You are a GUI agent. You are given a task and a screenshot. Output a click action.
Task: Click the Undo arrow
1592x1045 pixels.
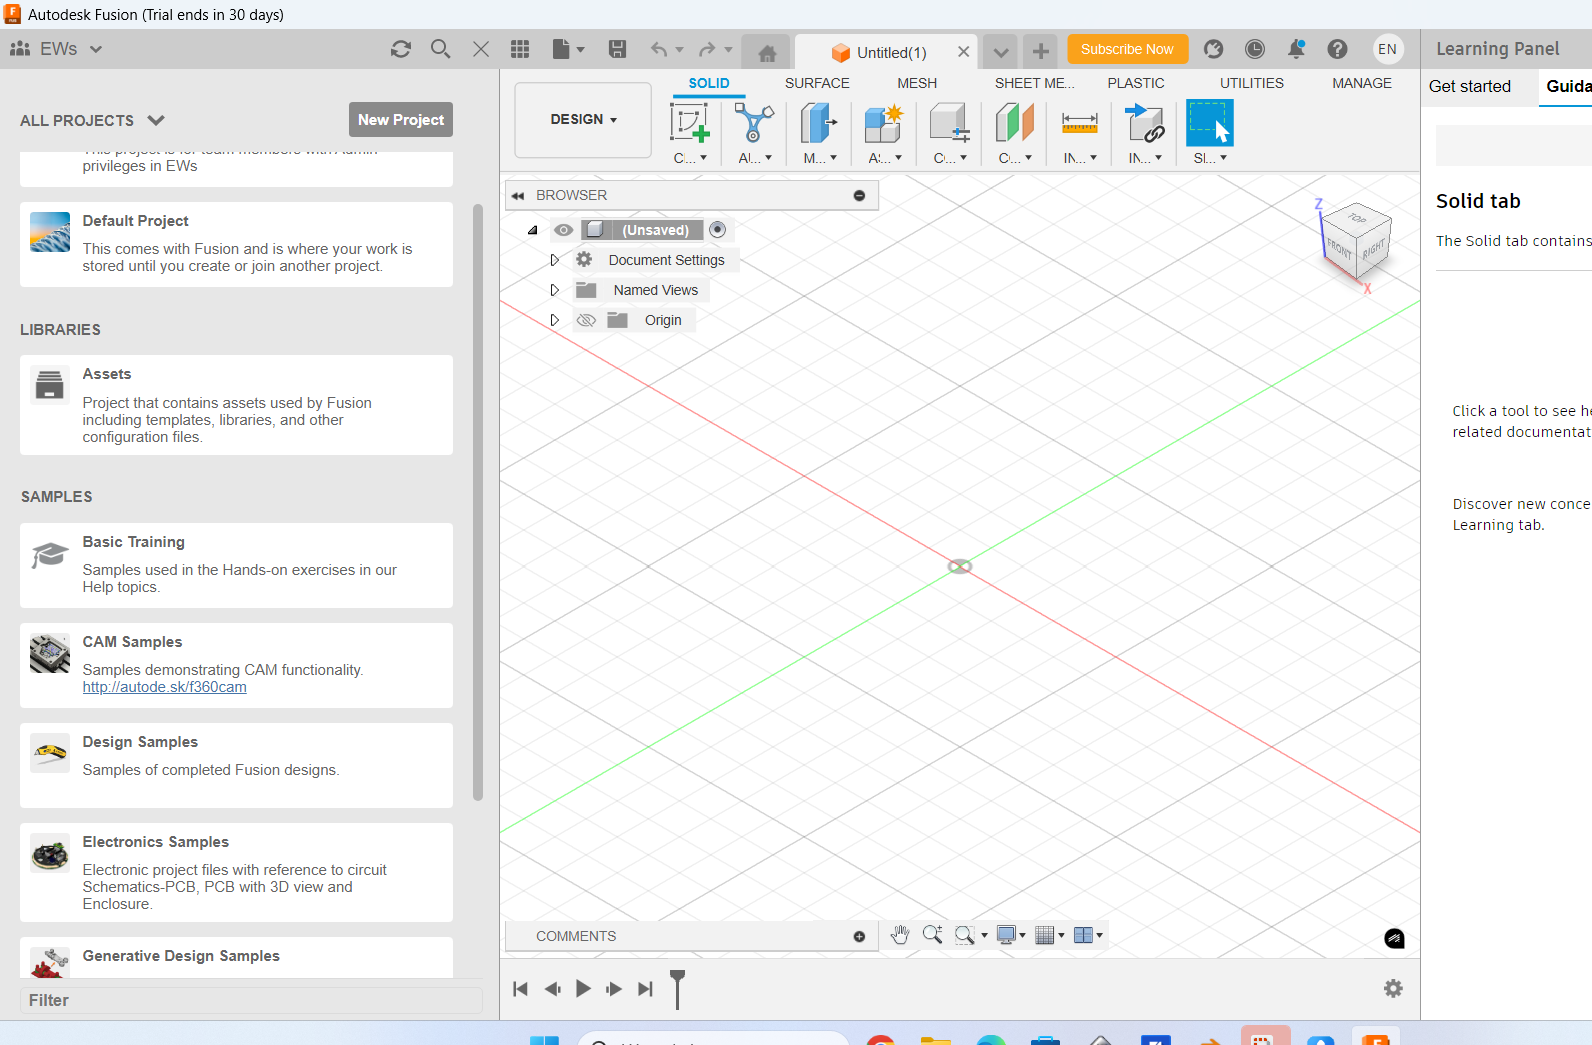[658, 49]
